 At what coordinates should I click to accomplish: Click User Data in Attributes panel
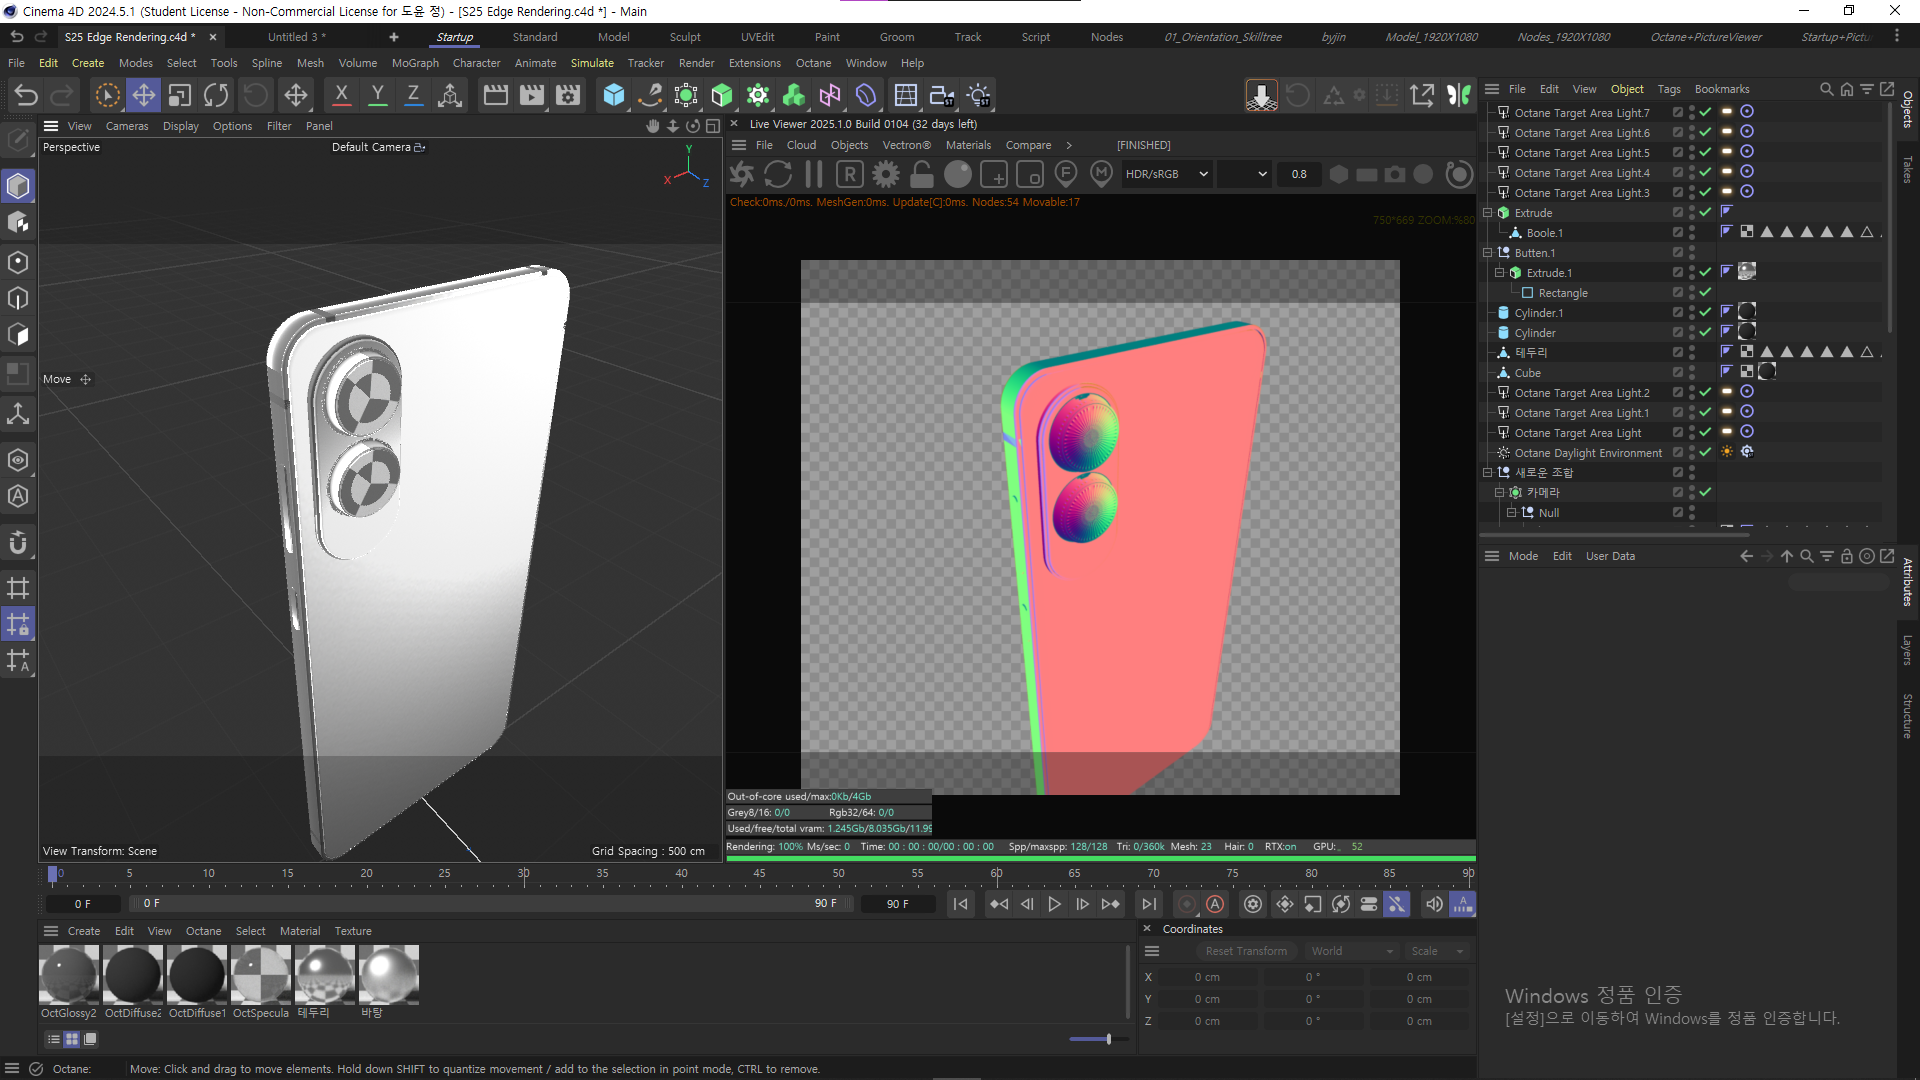tap(1610, 556)
